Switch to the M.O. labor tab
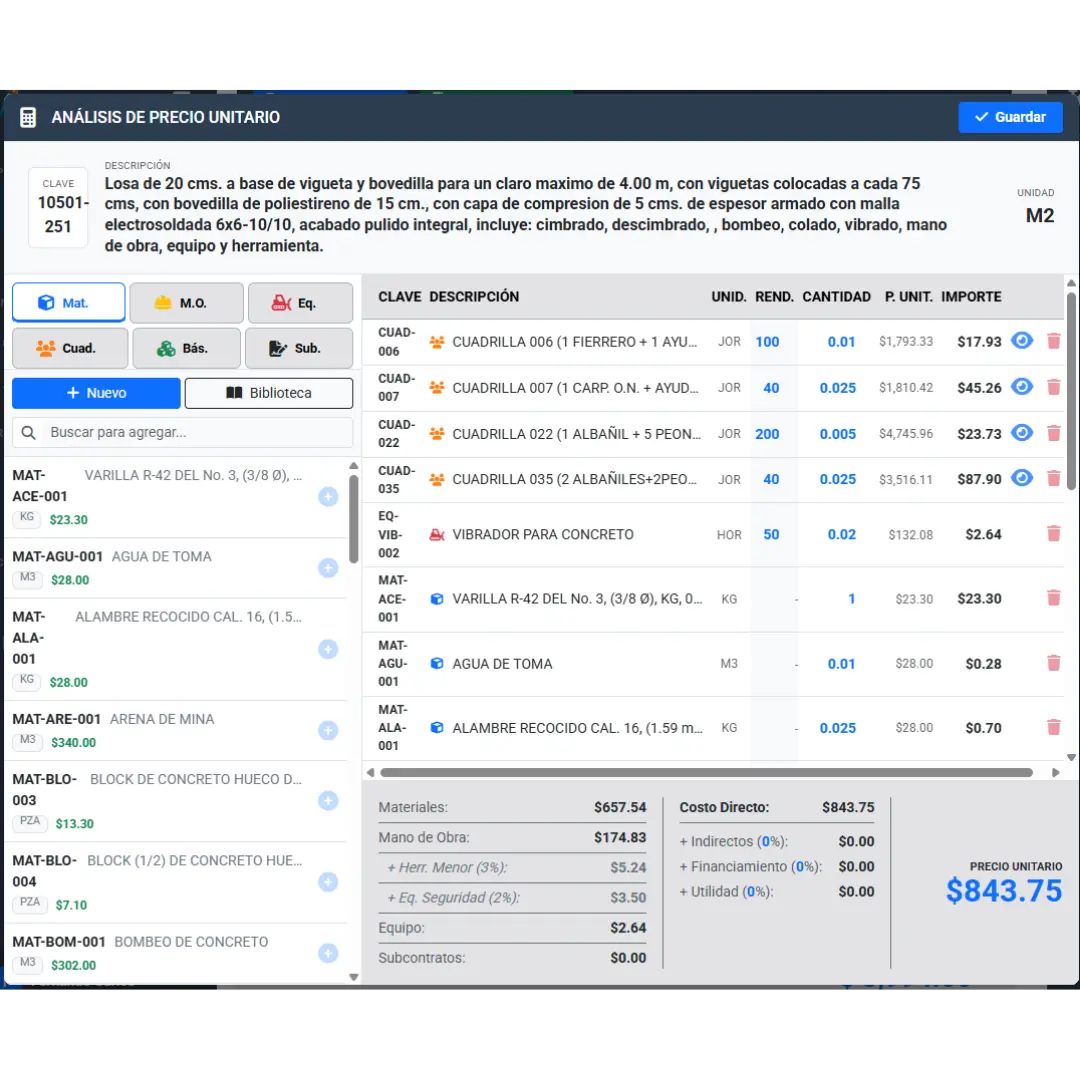Viewport: 1080px width, 1080px height. point(186,302)
